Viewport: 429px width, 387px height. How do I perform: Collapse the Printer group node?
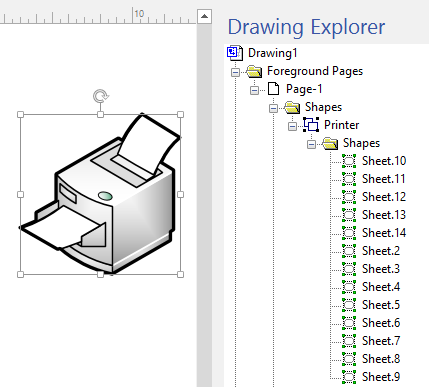click(292, 126)
